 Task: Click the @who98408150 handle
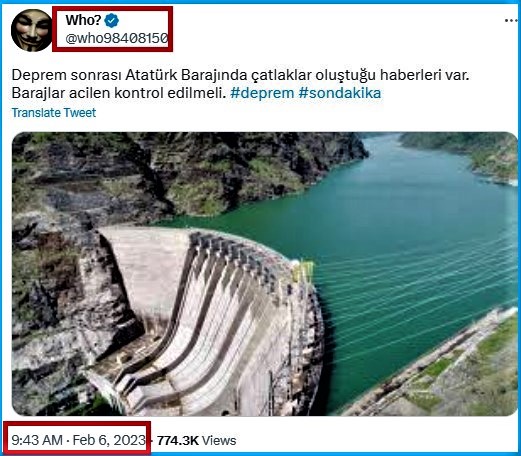[117, 39]
